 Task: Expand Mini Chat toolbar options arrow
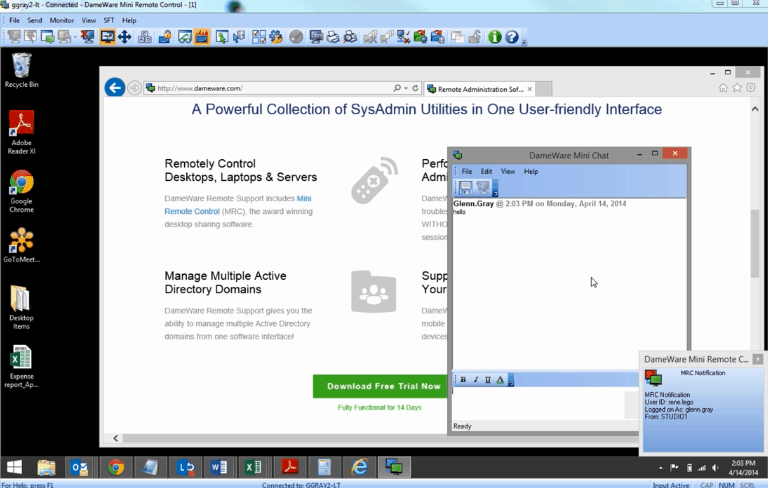click(495, 188)
